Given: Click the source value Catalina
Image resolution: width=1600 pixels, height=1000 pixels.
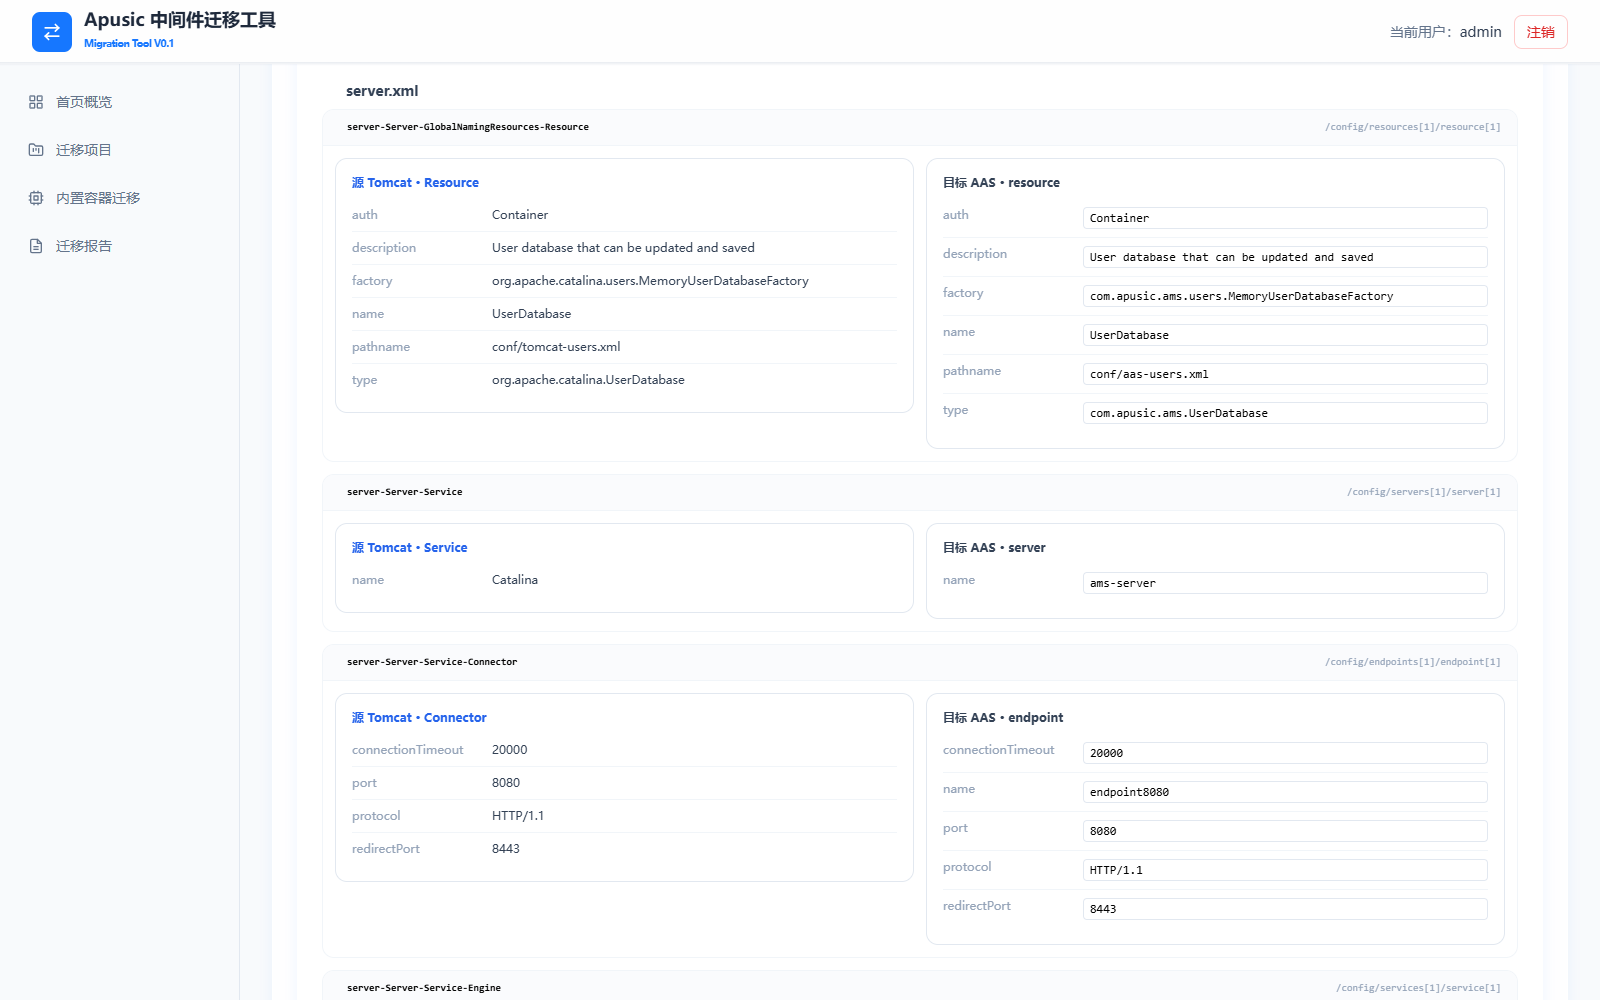Looking at the screenshot, I should coord(515,580).
